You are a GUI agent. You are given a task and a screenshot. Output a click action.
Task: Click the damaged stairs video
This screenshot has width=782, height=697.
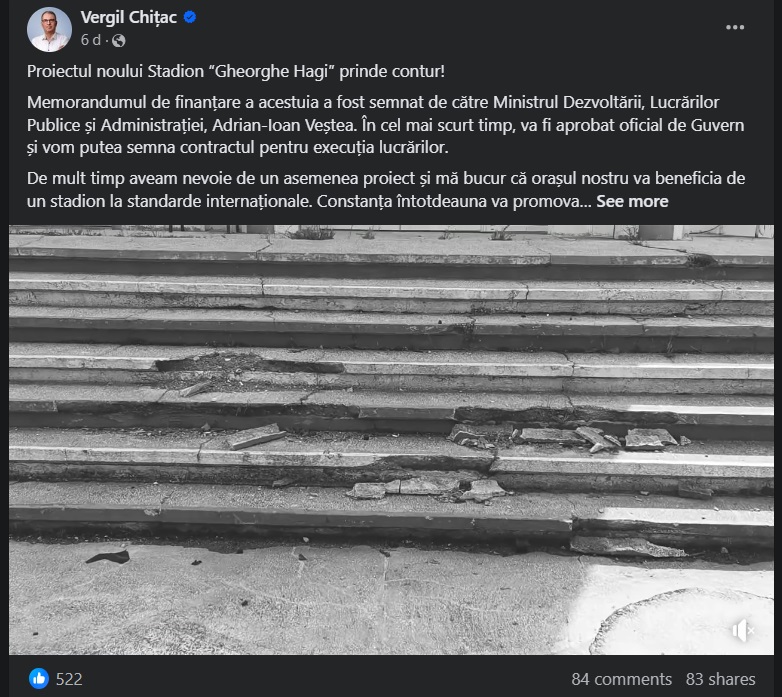[391, 440]
